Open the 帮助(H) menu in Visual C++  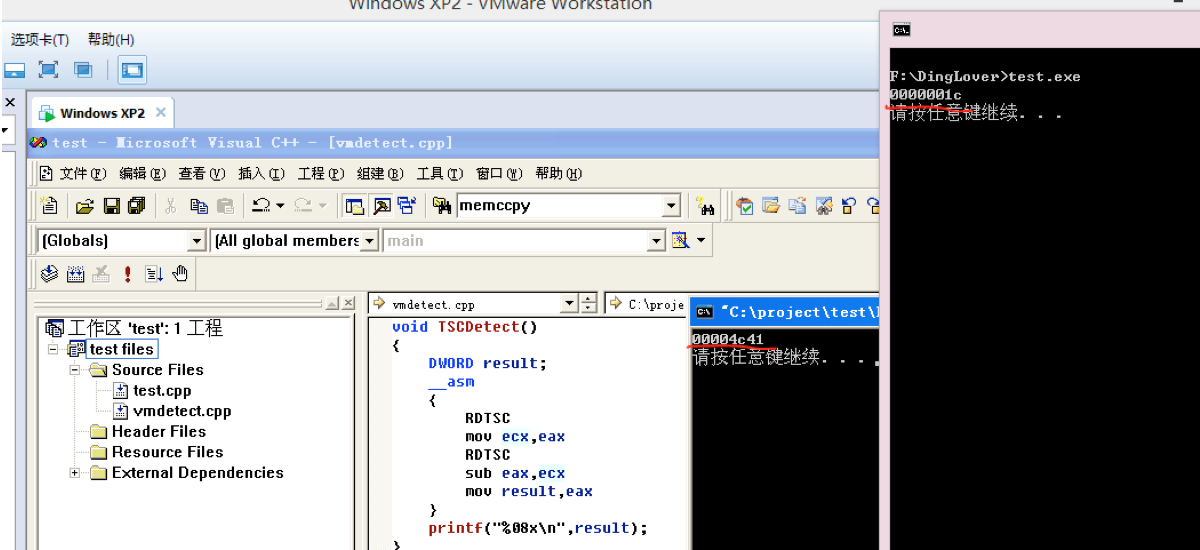pyautogui.click(x=559, y=173)
